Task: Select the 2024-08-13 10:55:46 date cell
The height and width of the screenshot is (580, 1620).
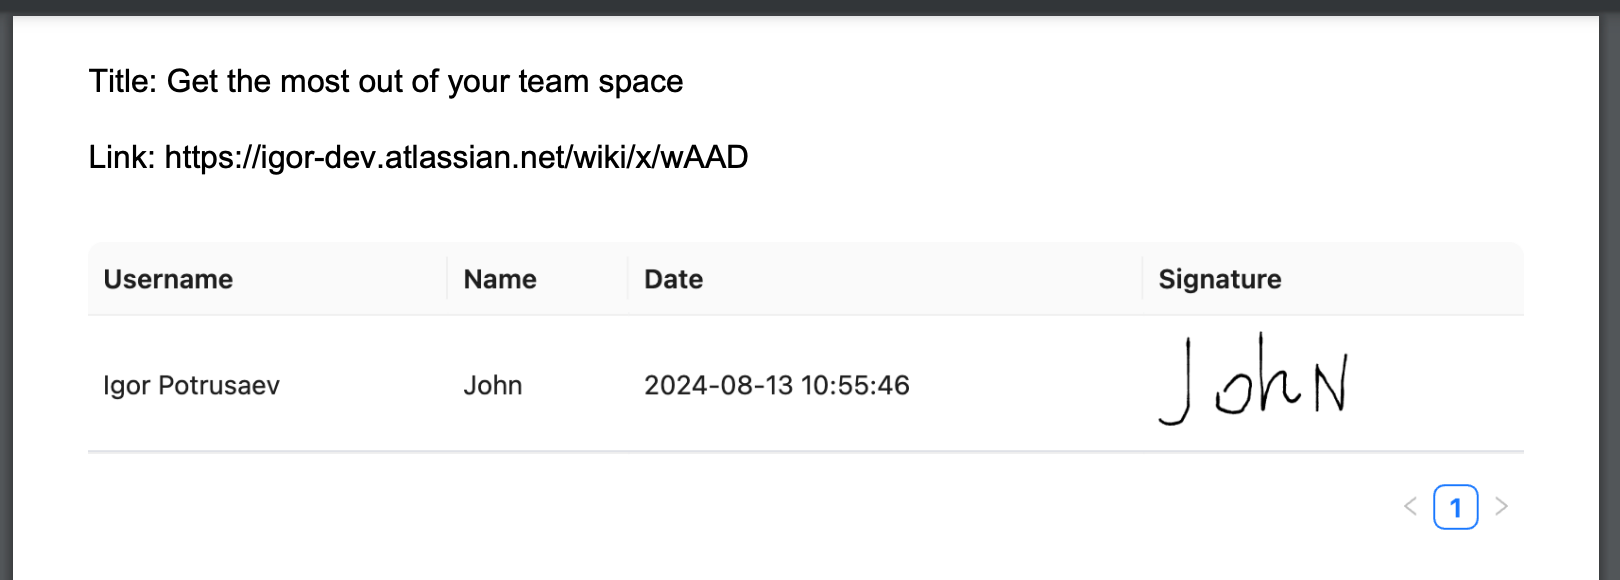Action: (x=777, y=385)
